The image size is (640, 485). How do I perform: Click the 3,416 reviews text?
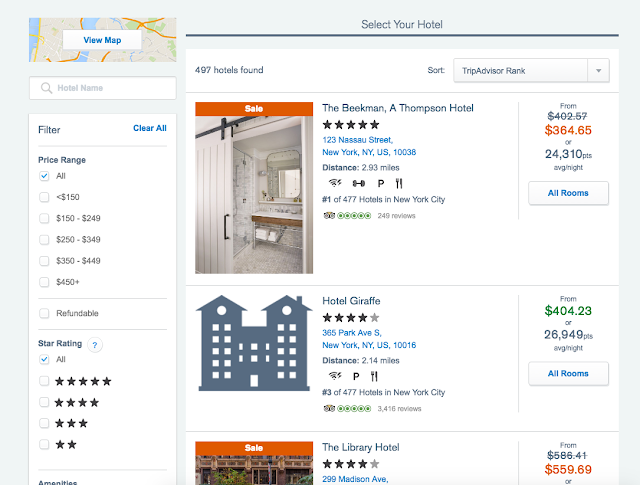pyautogui.click(x=399, y=409)
